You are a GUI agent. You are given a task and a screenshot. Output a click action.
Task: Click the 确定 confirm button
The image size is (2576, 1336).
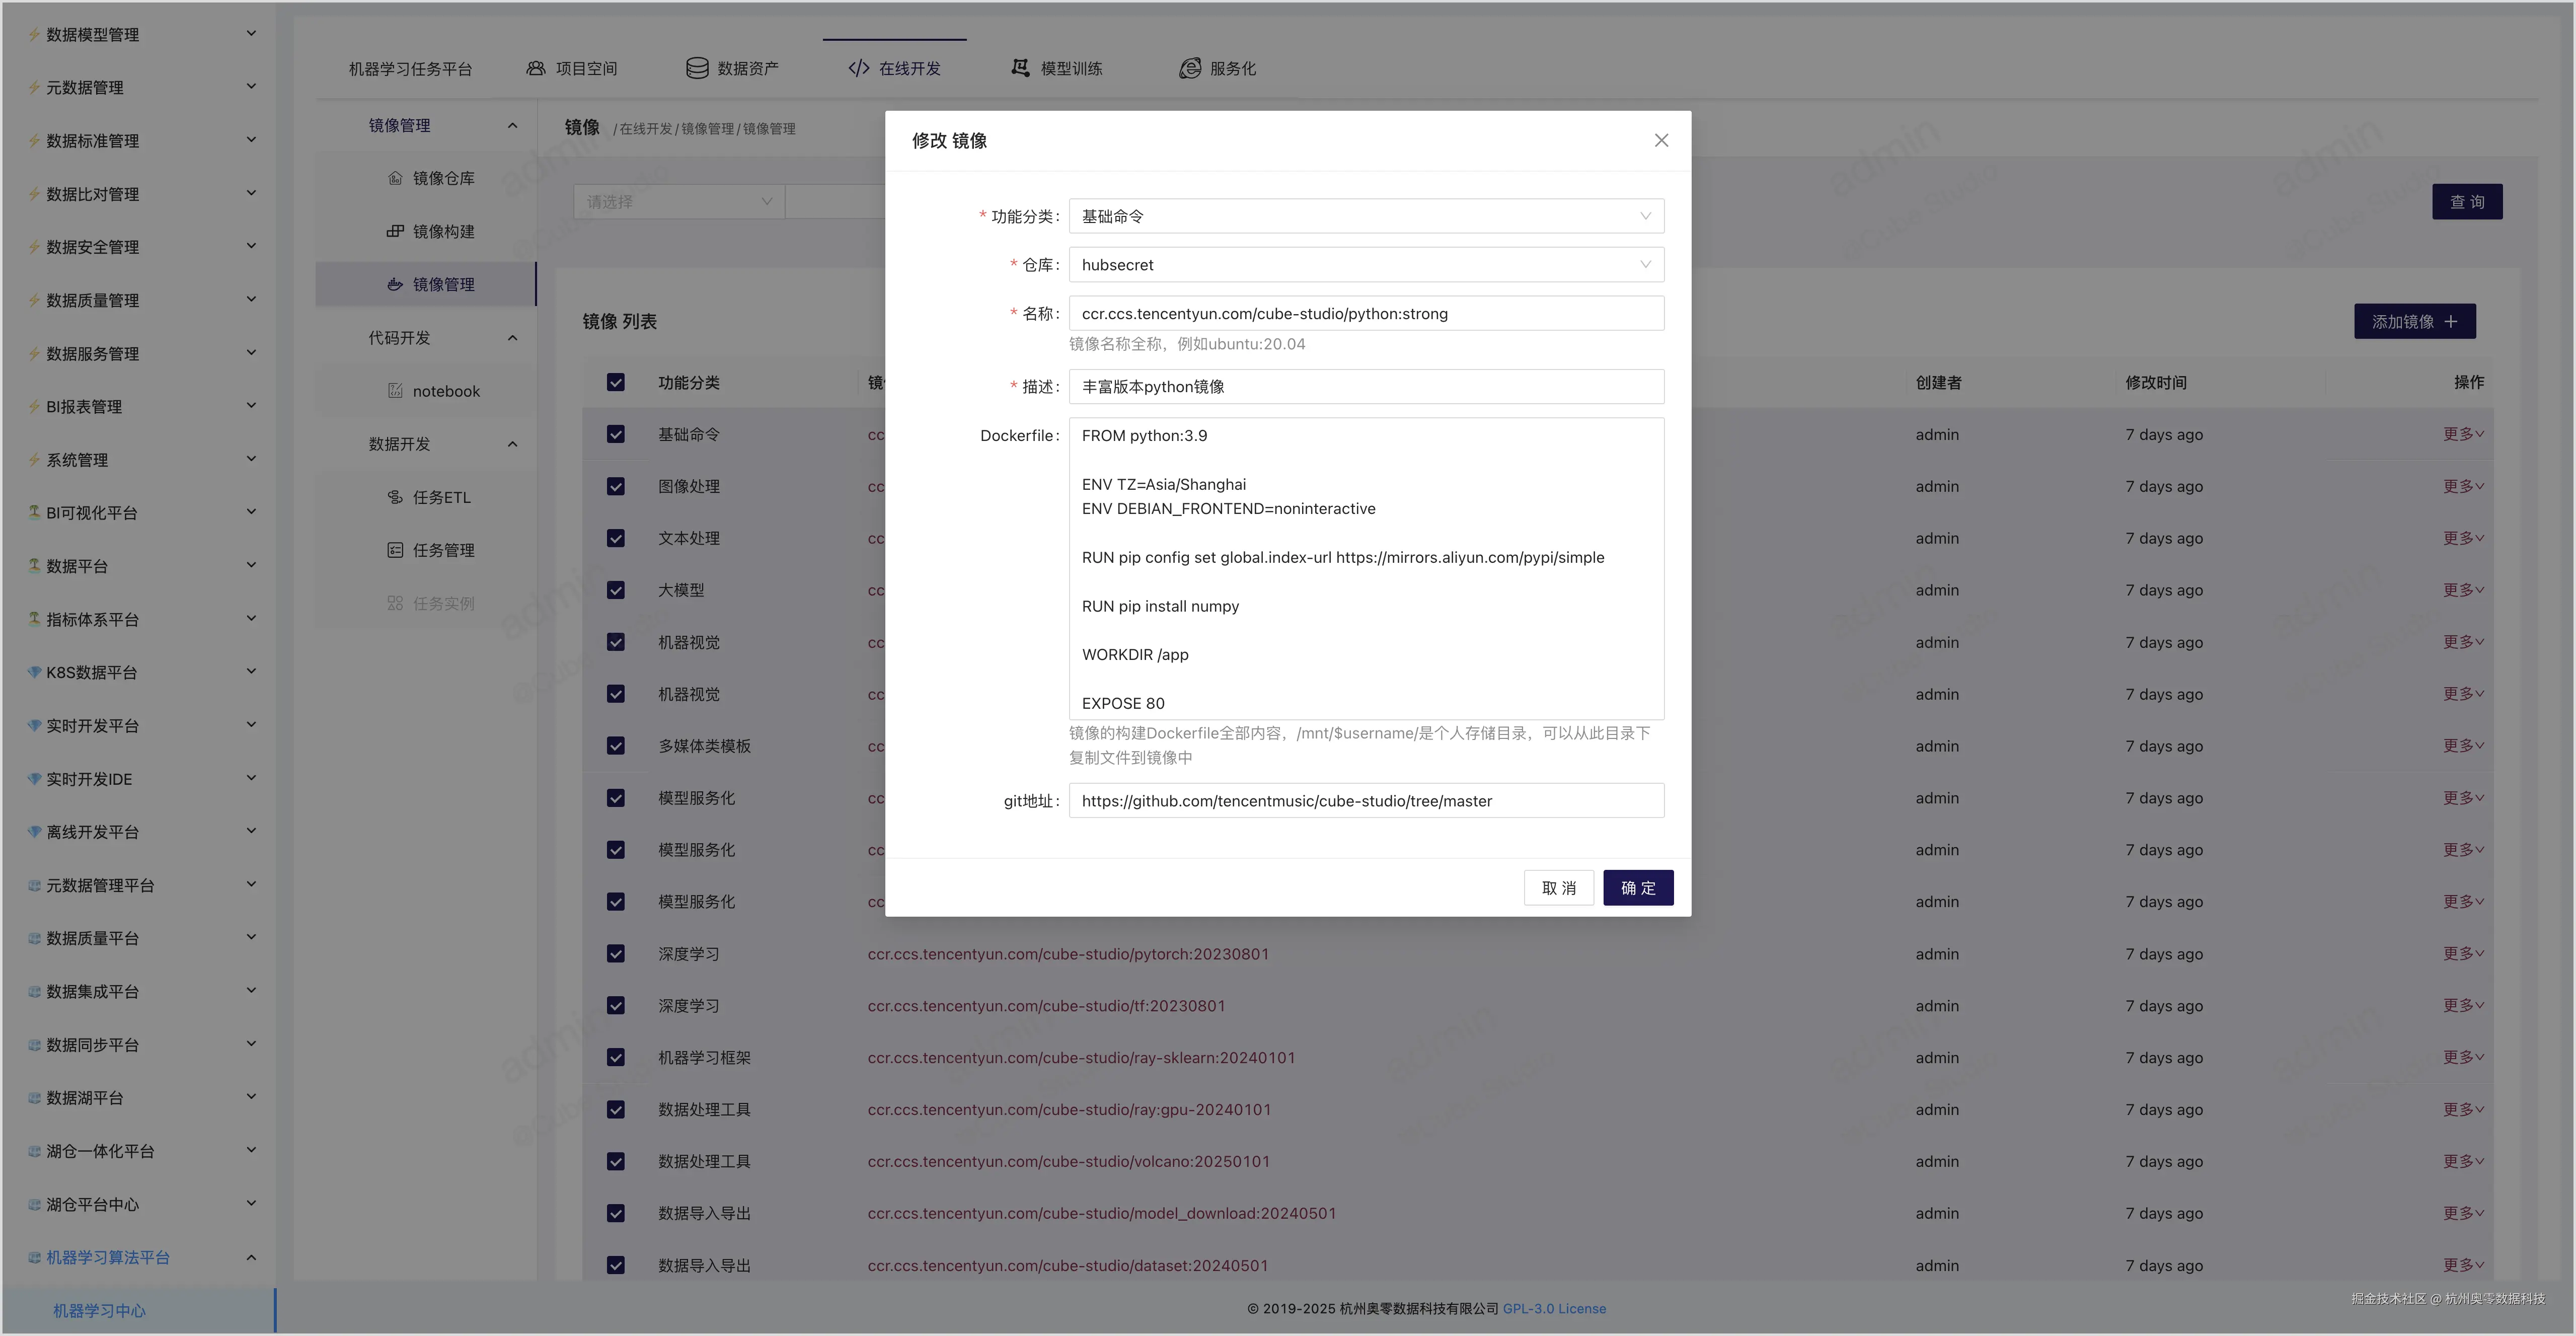pyautogui.click(x=1637, y=887)
